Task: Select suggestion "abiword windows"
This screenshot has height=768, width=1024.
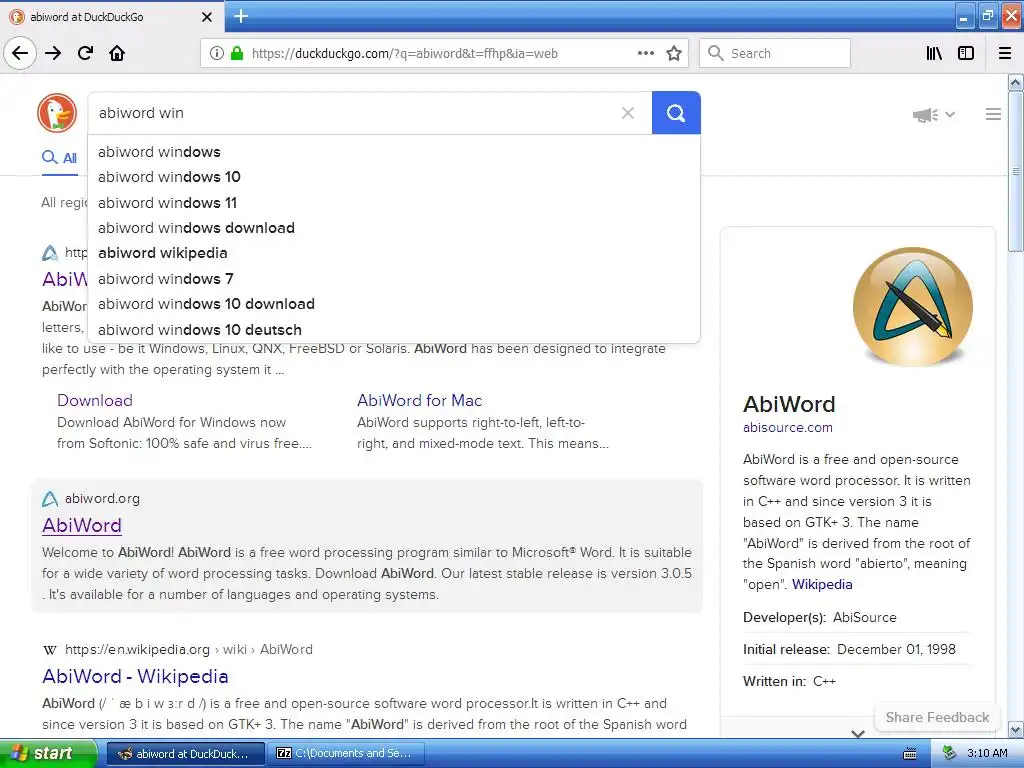Action: point(394,152)
